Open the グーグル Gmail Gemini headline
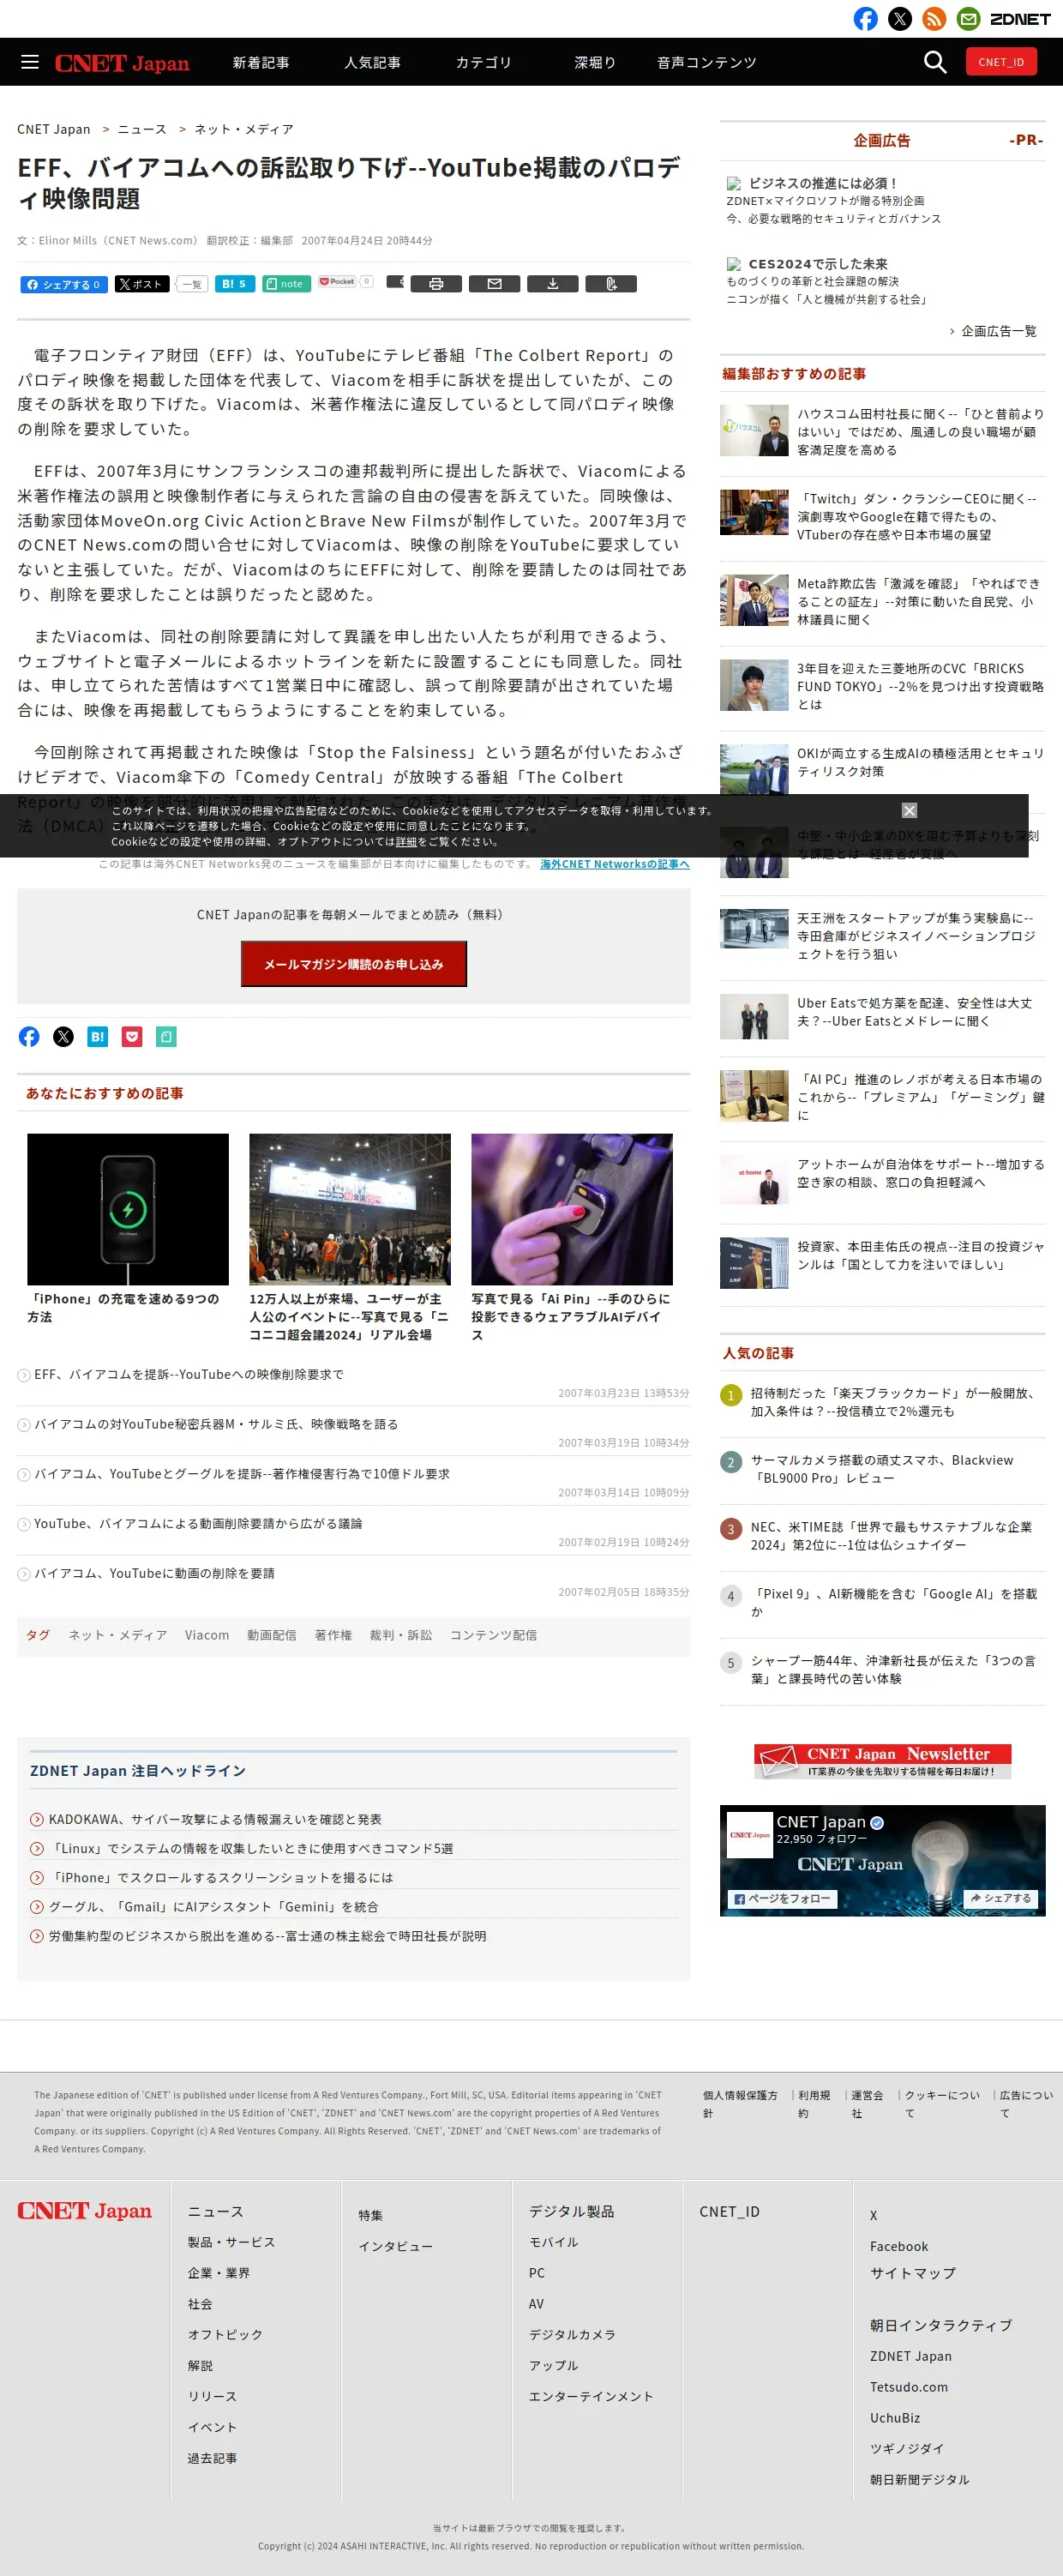The height and width of the screenshot is (2576, 1063). pos(213,1907)
